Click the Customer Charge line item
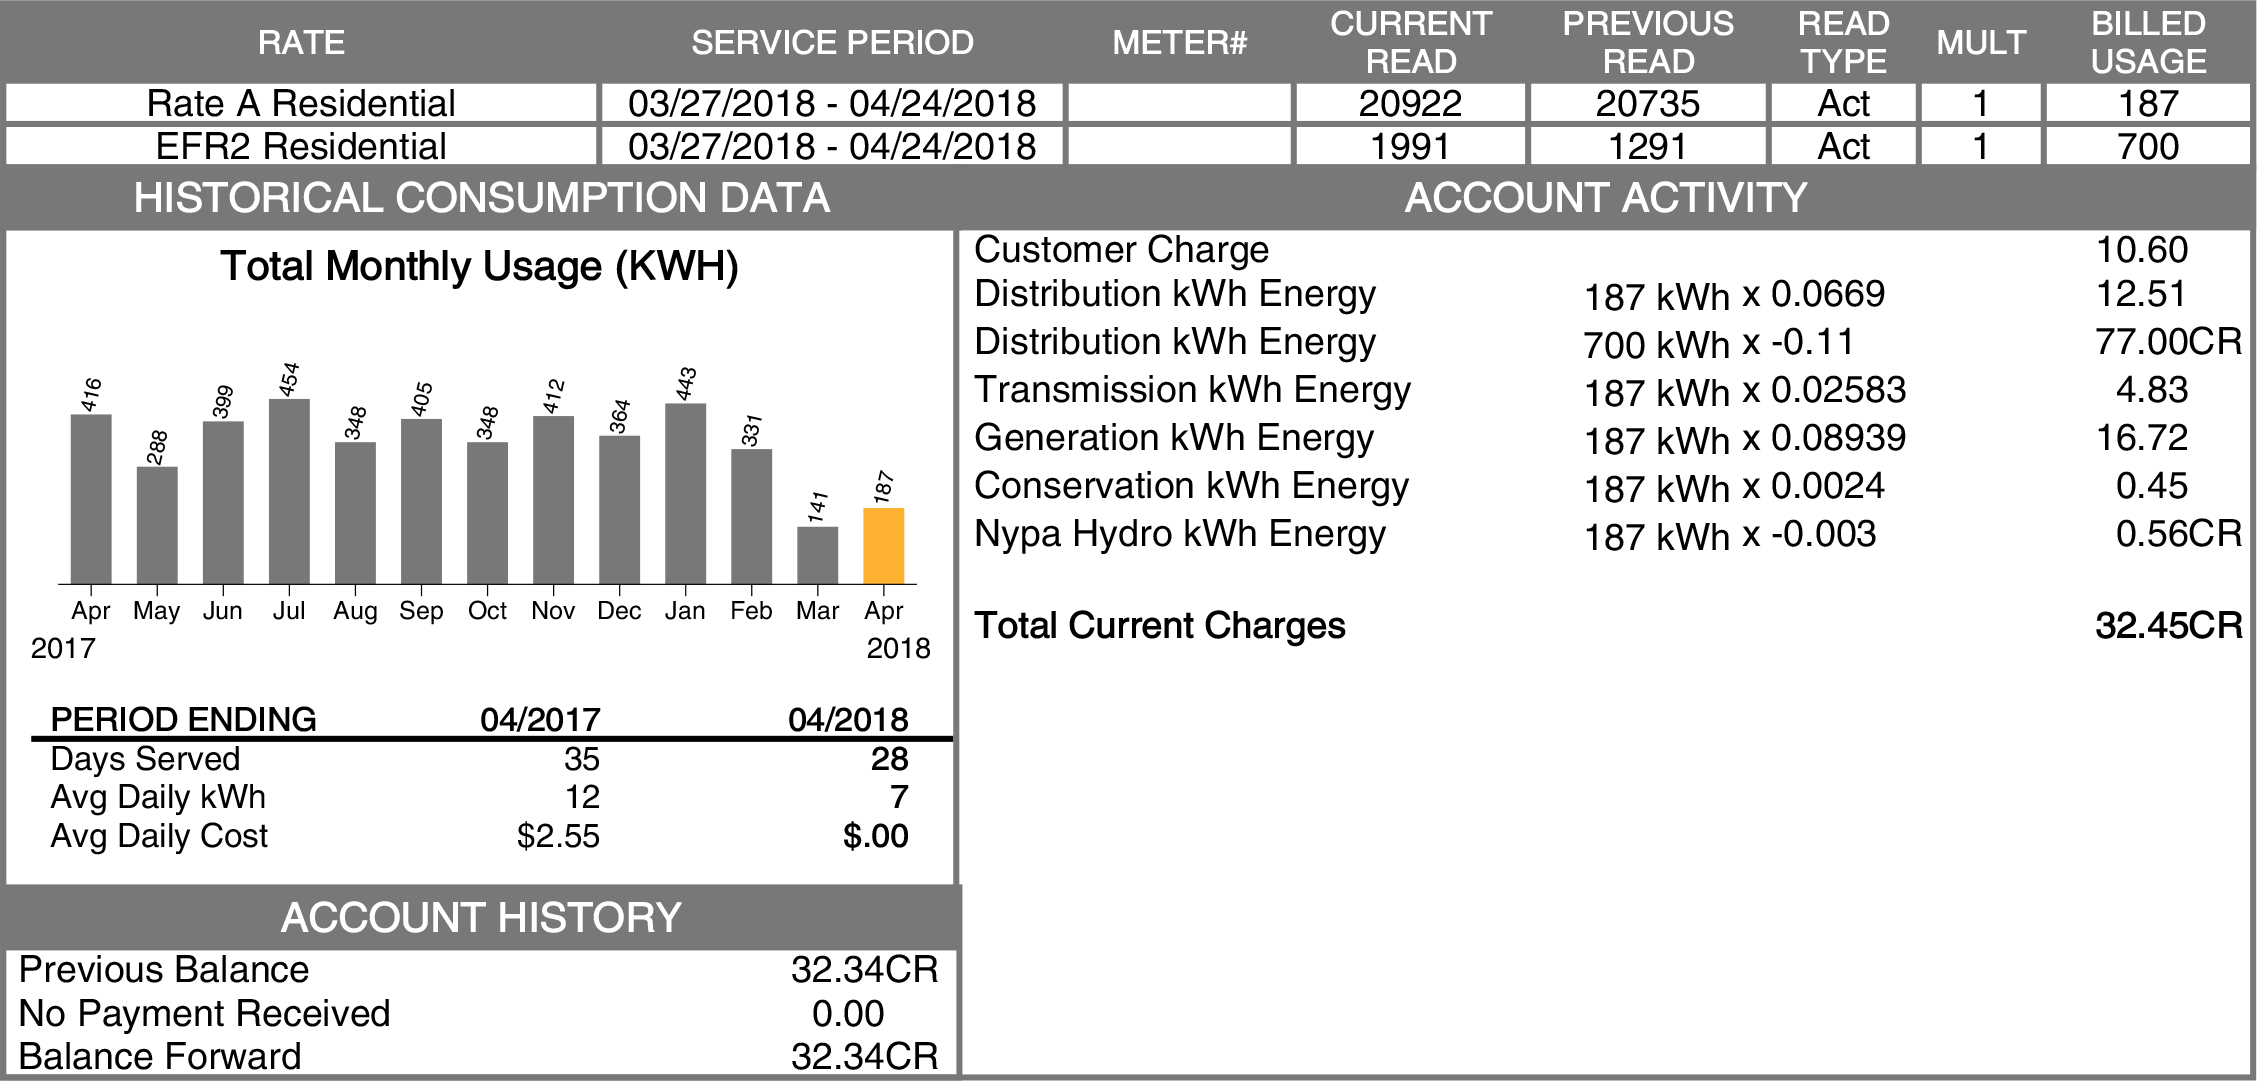This screenshot has height=1081, width=2257. point(1121,250)
